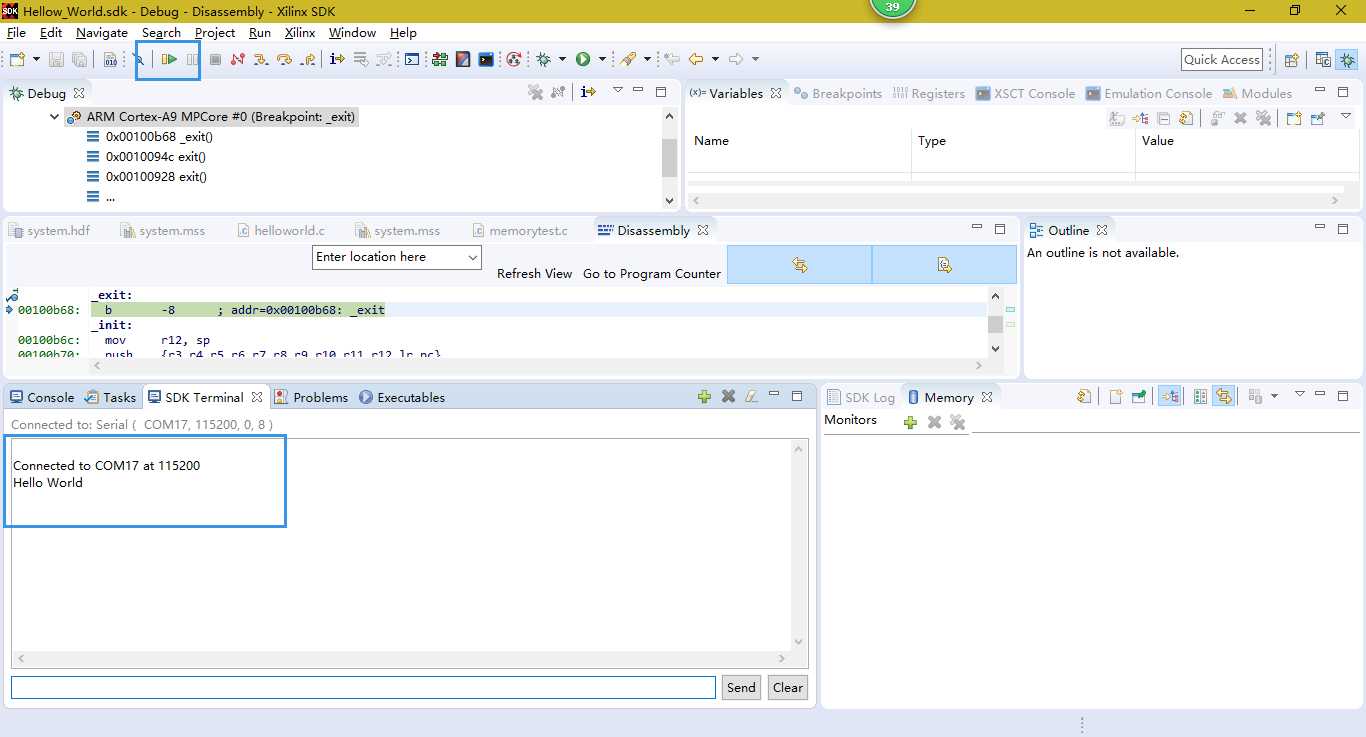Open dropdown next to Debug bug icon
Screen dimensions: 1366x737
pos(562,60)
